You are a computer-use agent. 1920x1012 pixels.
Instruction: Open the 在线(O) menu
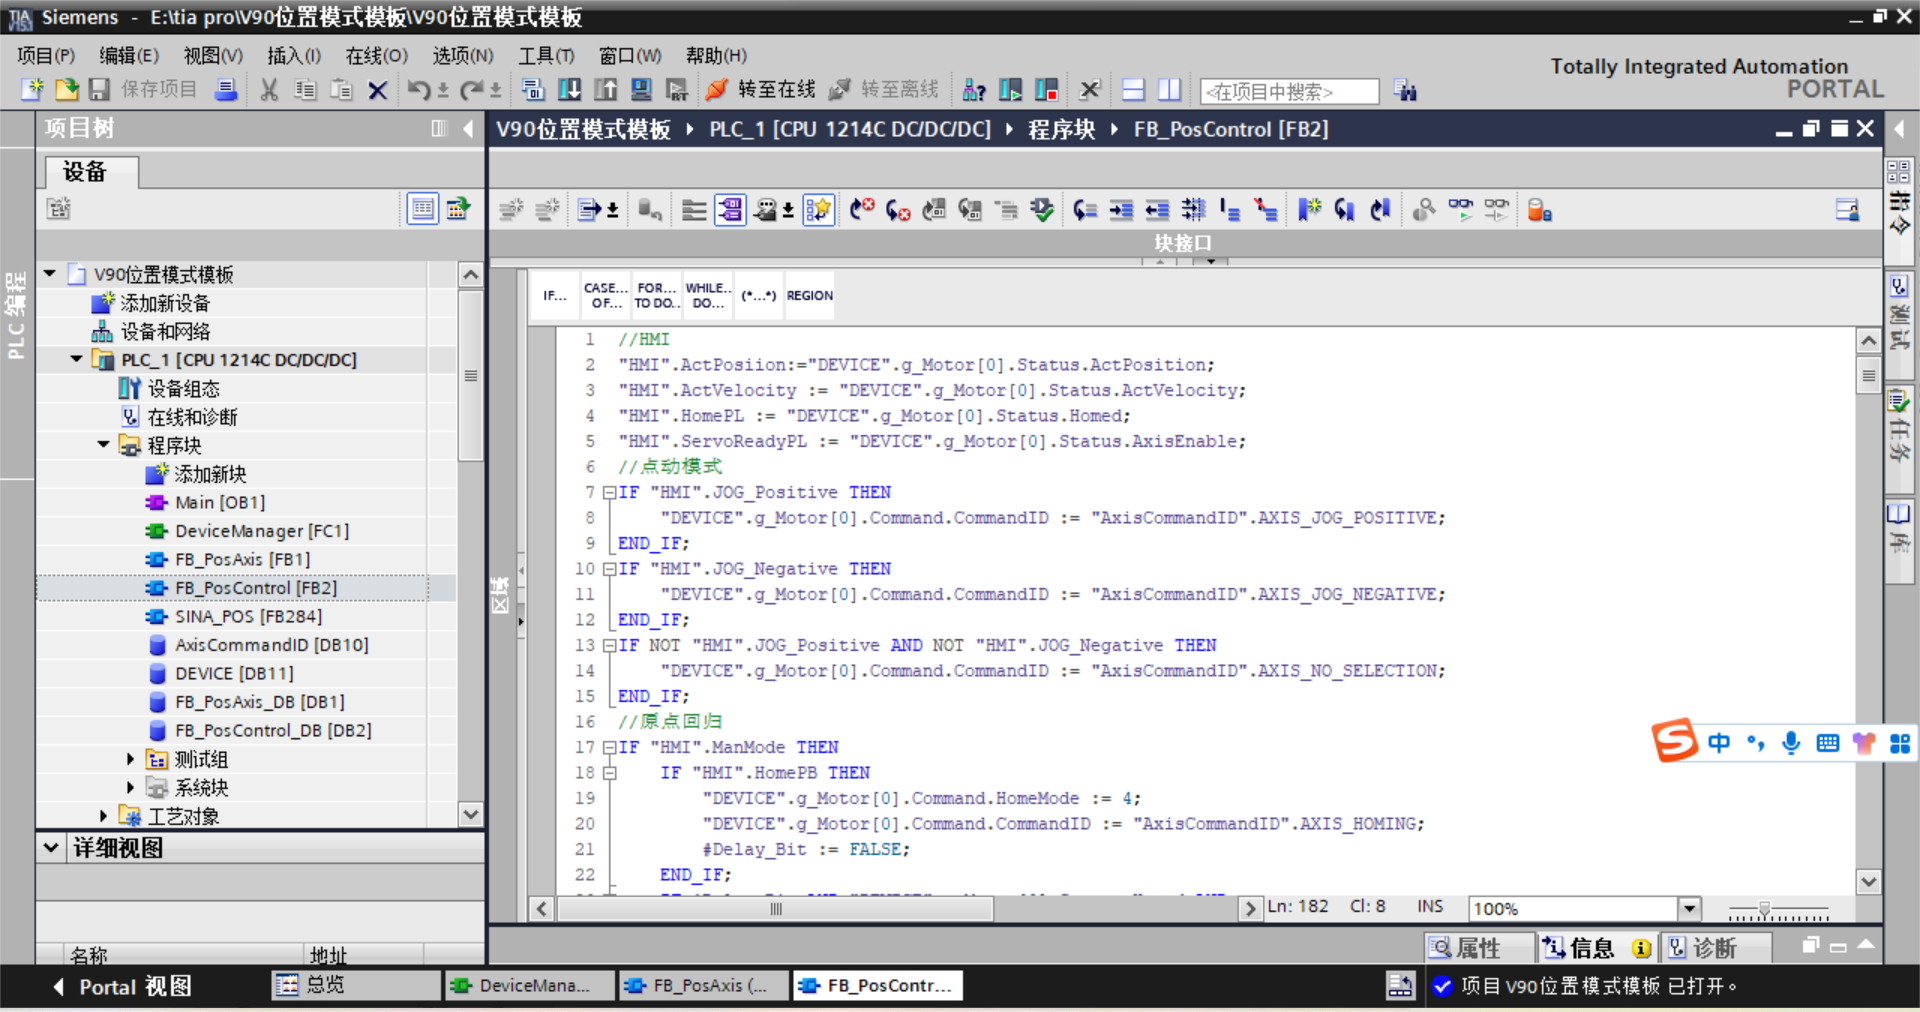[x=377, y=56]
